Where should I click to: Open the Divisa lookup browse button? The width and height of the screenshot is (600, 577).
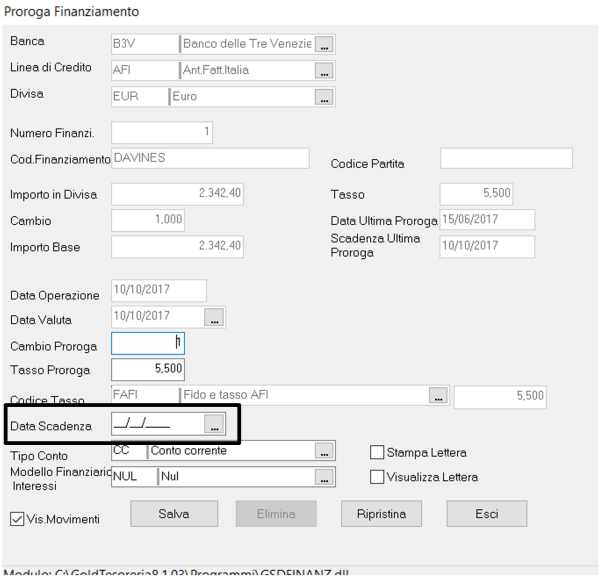323,97
